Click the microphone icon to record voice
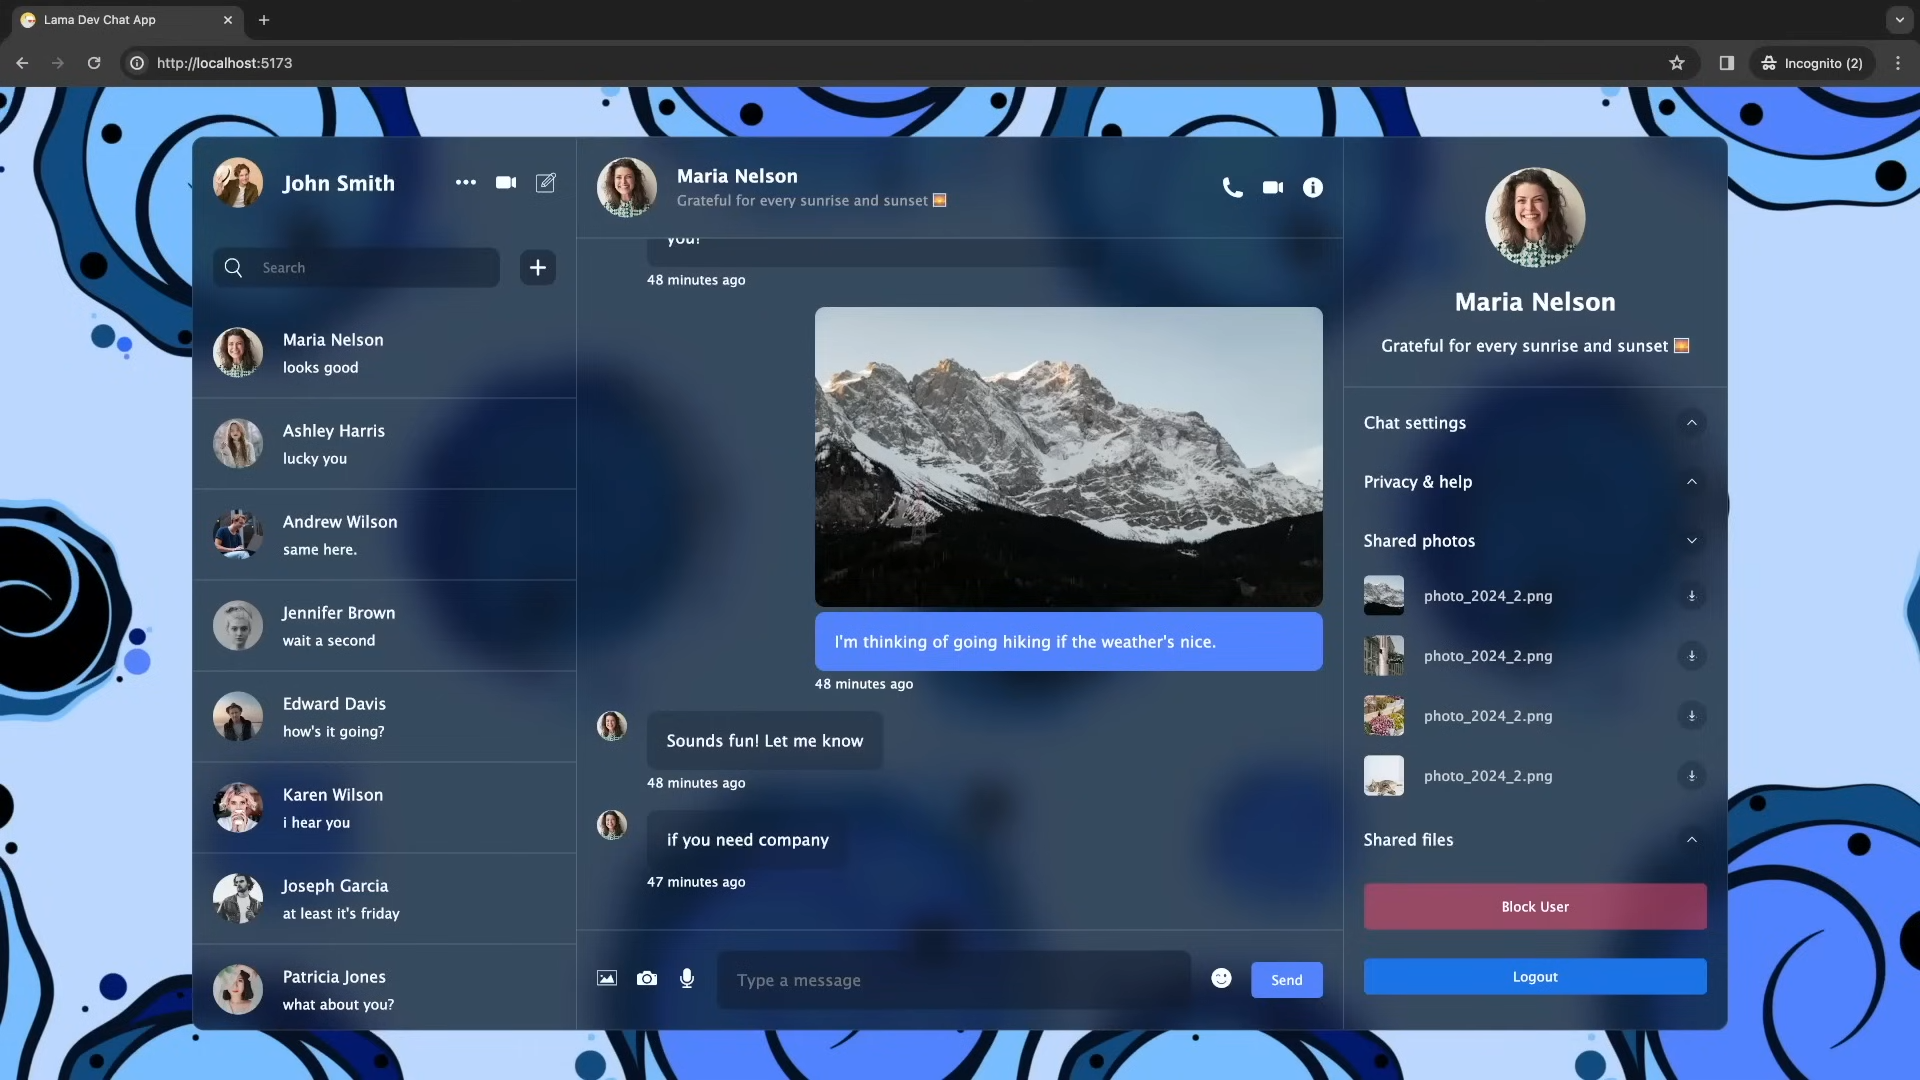The width and height of the screenshot is (1920, 1080). coord(687,978)
